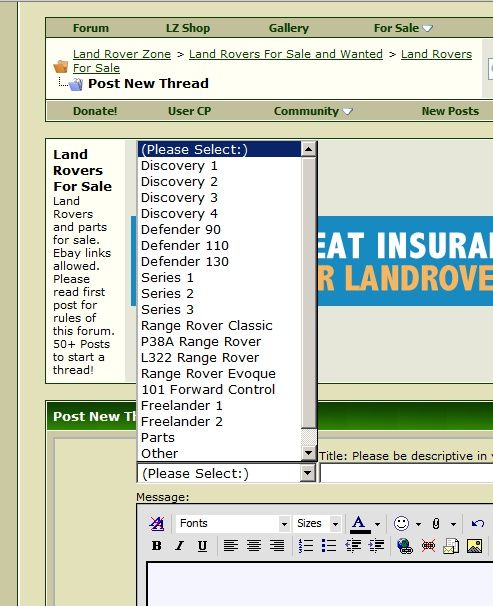Click the Insert Link globe icon

(405, 546)
